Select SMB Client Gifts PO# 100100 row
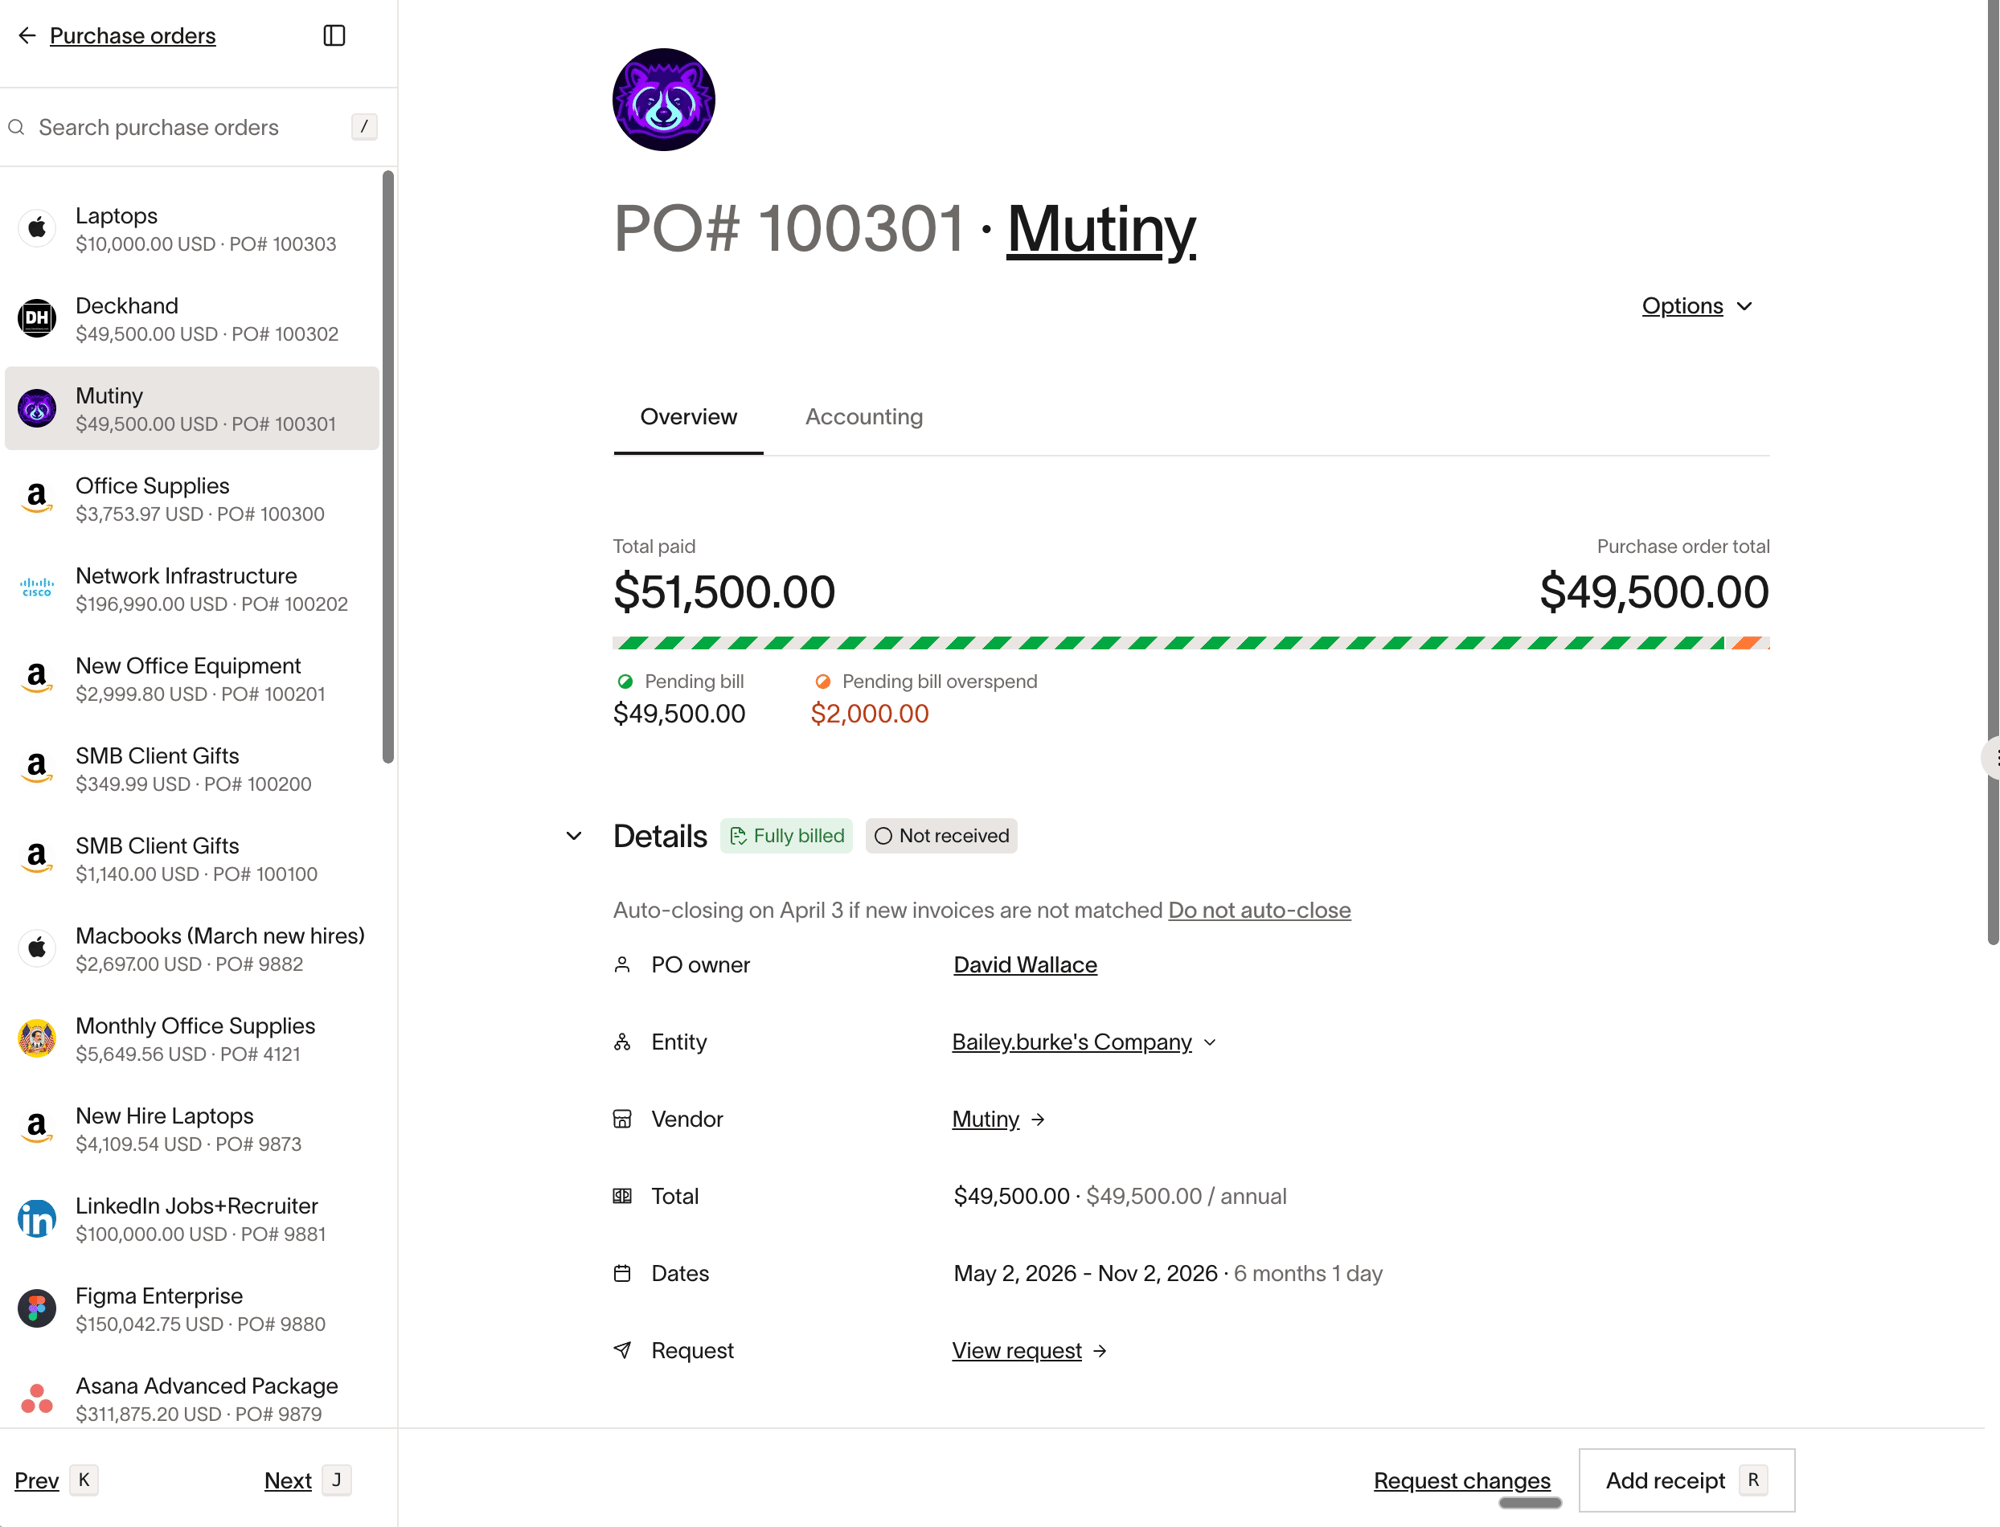 [192, 858]
